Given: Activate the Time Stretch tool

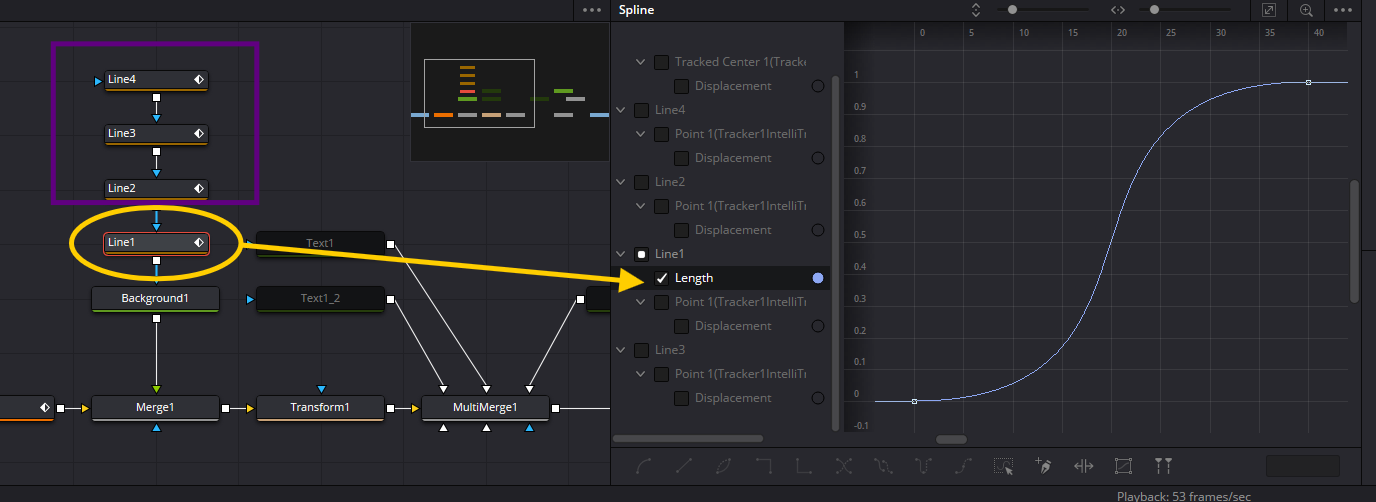Looking at the screenshot, I should click(x=1083, y=466).
